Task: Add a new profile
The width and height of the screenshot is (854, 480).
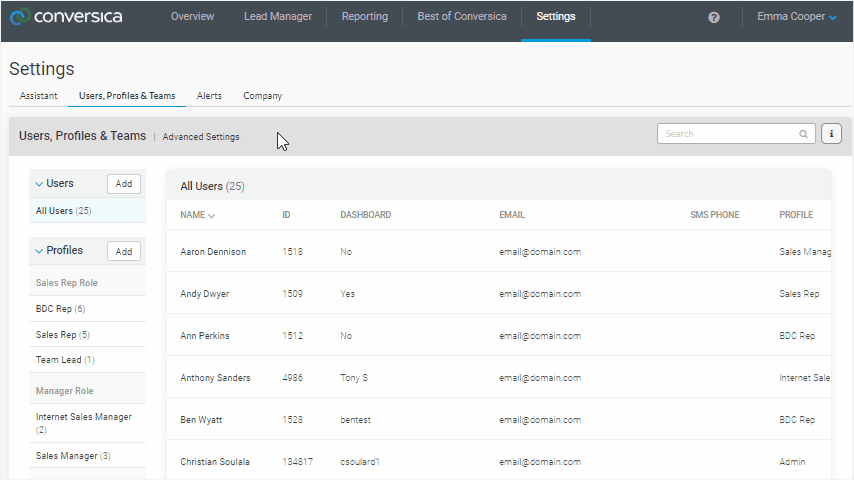Action: click(x=124, y=251)
